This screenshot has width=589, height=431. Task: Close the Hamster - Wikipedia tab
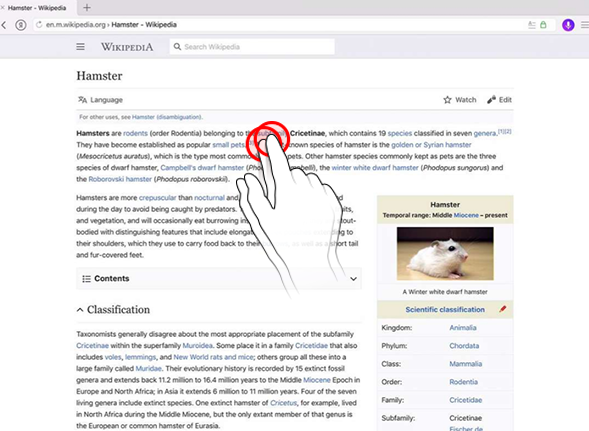[3, 8]
